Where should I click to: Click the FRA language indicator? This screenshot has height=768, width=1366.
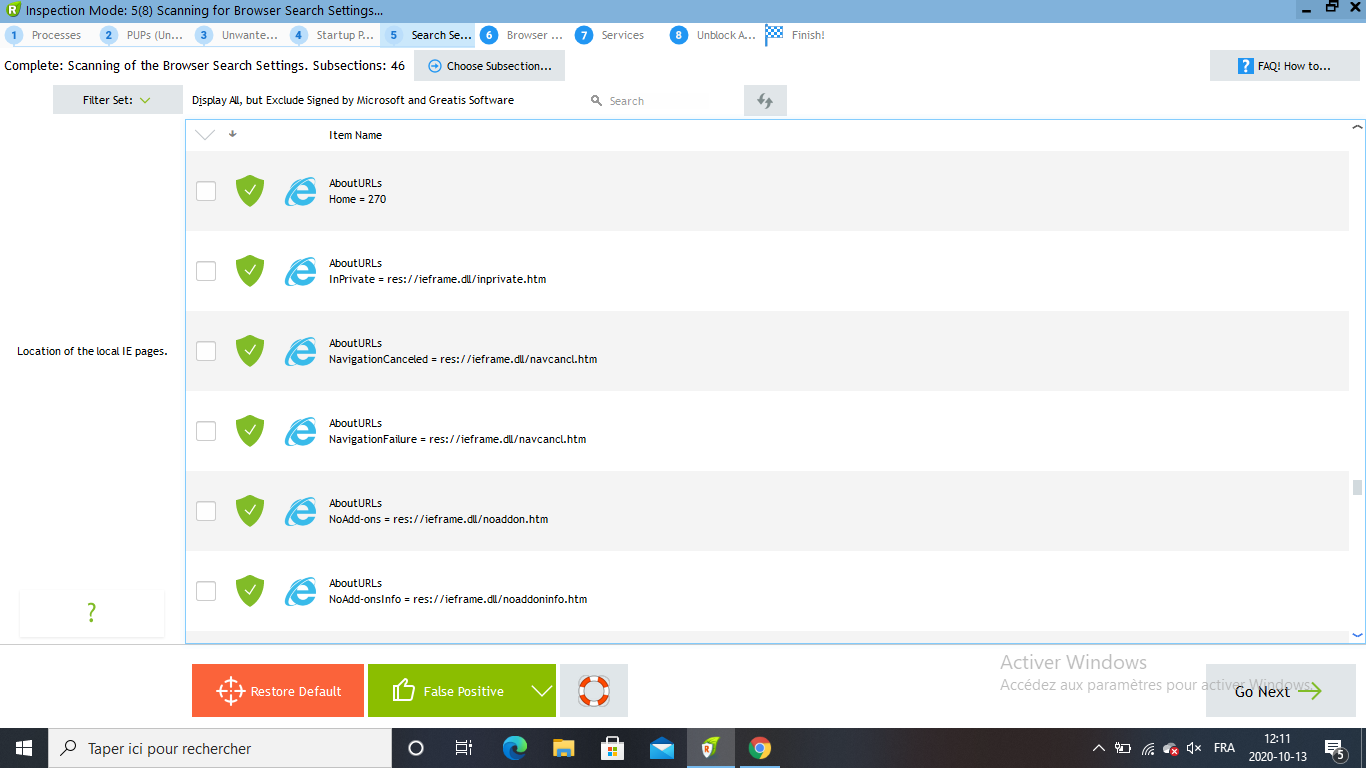coord(1224,748)
